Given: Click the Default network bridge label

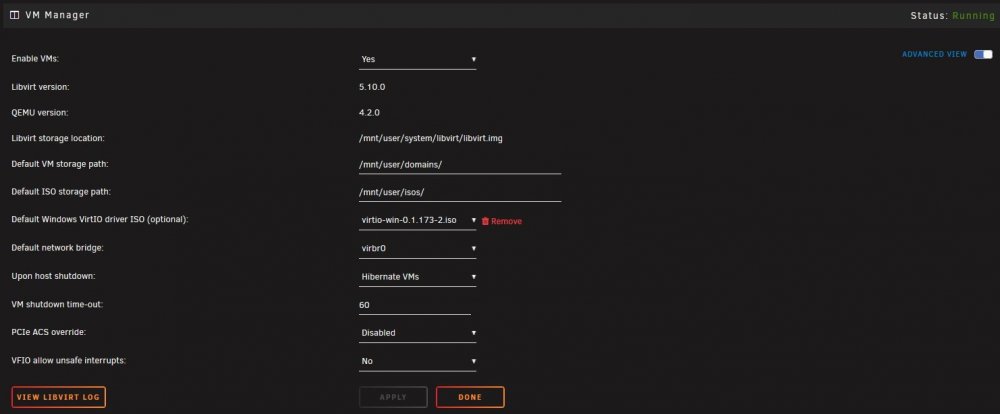Looking at the screenshot, I should [x=57, y=248].
